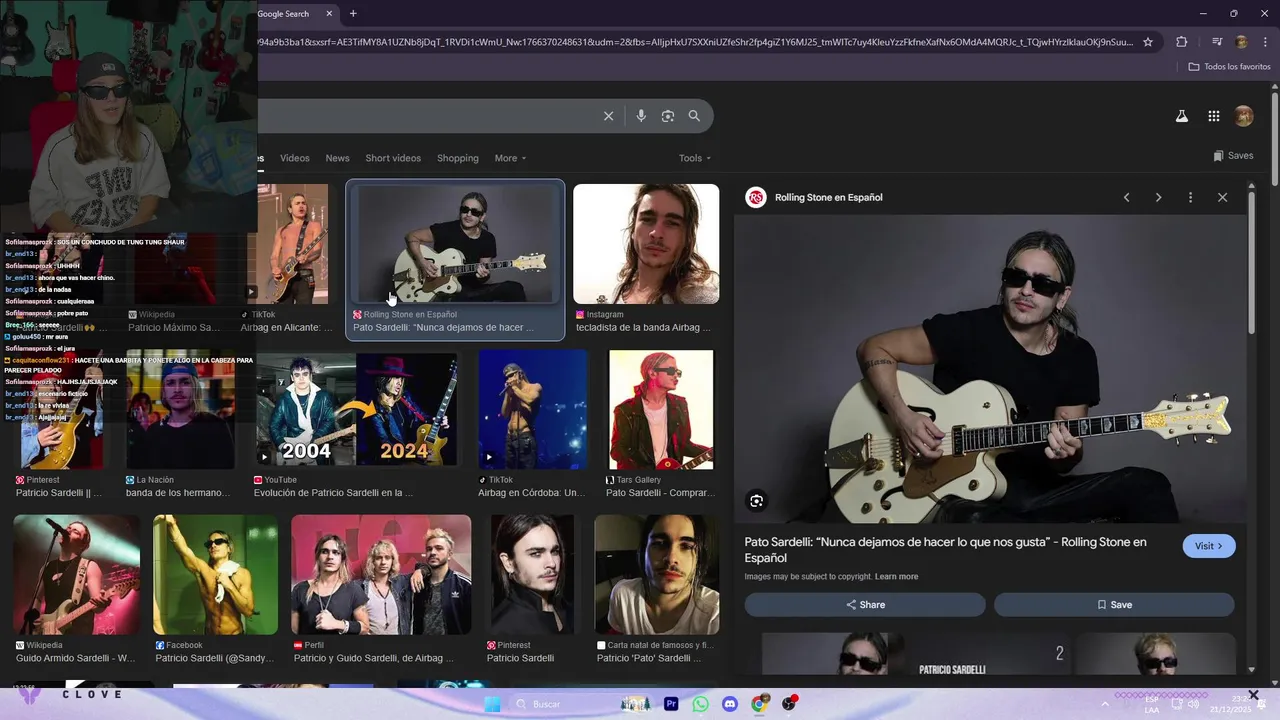
Task: Open Google Lens image search icon
Action: click(668, 116)
